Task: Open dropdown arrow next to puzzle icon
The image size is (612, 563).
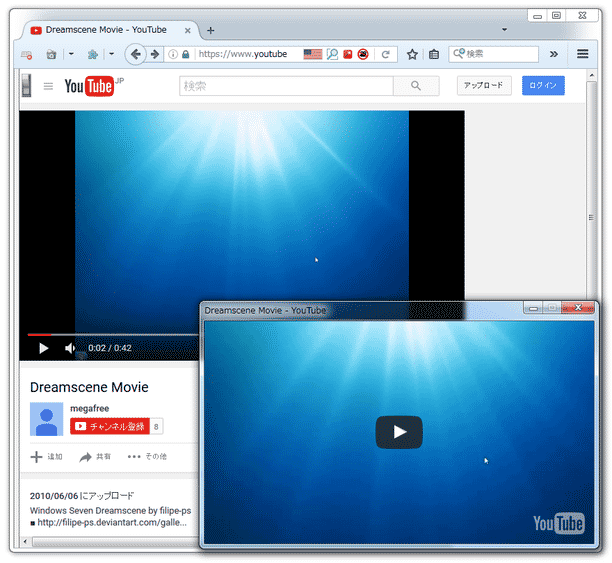Action: [112, 54]
